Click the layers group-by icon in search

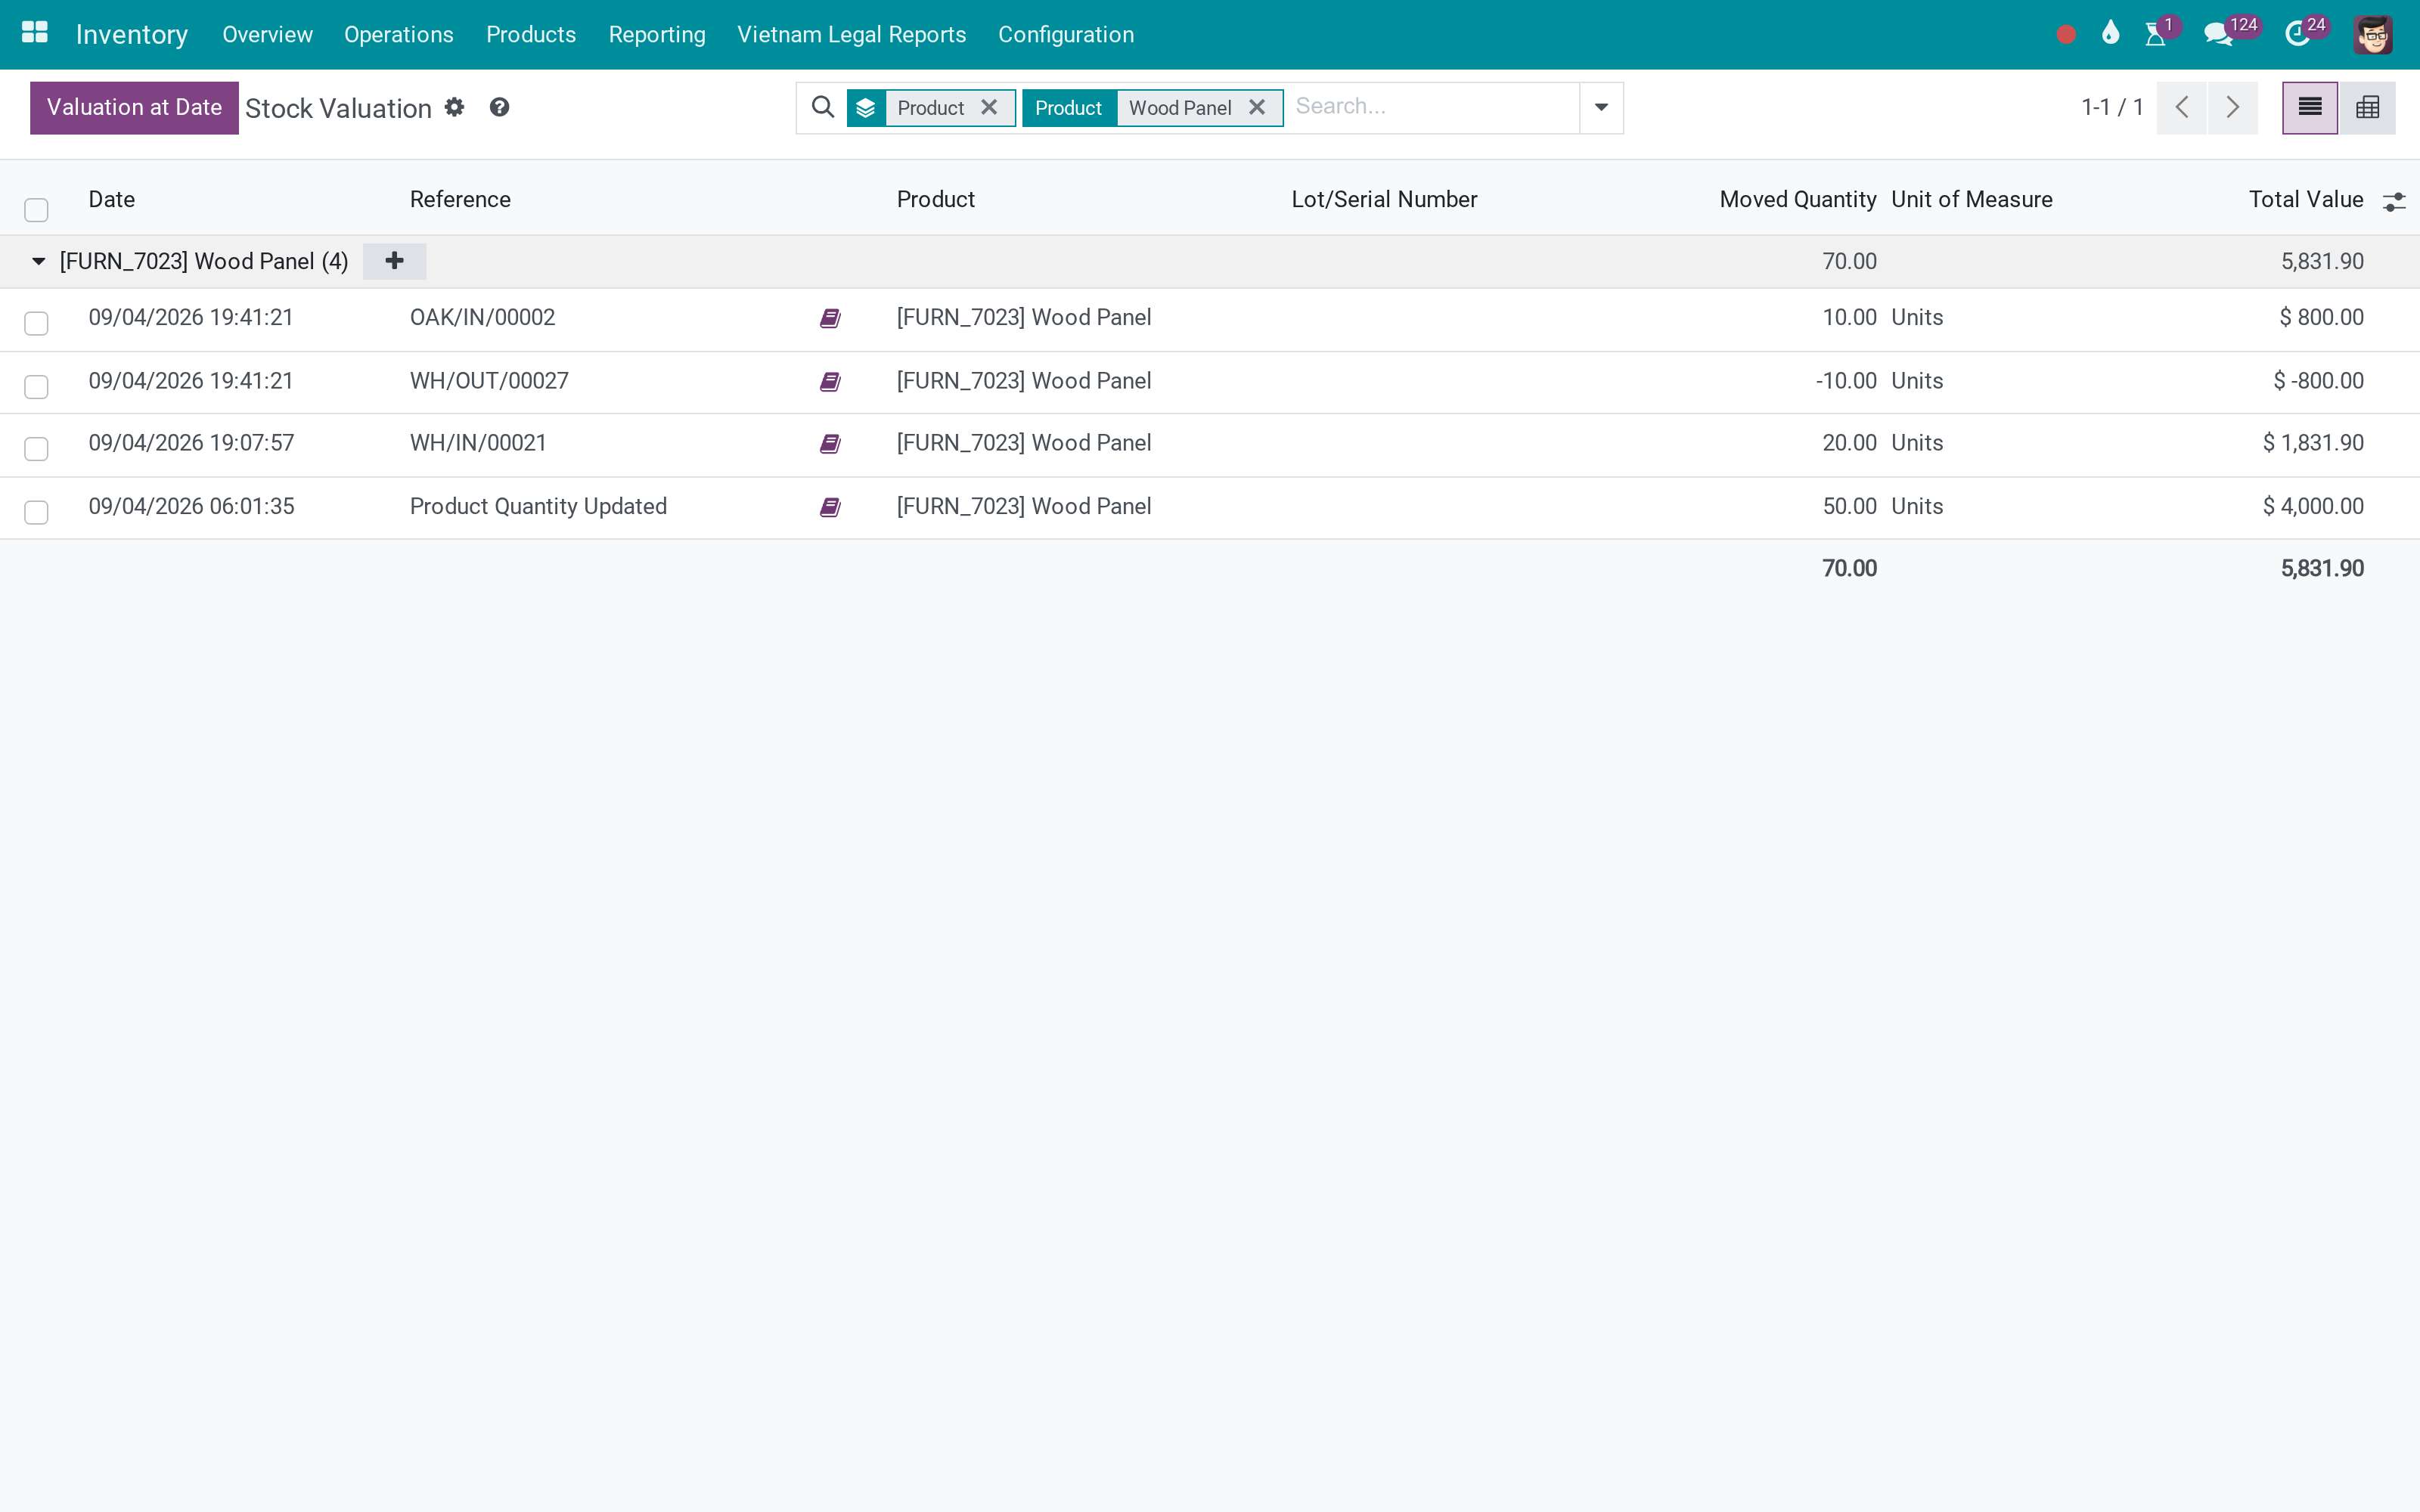866,108
